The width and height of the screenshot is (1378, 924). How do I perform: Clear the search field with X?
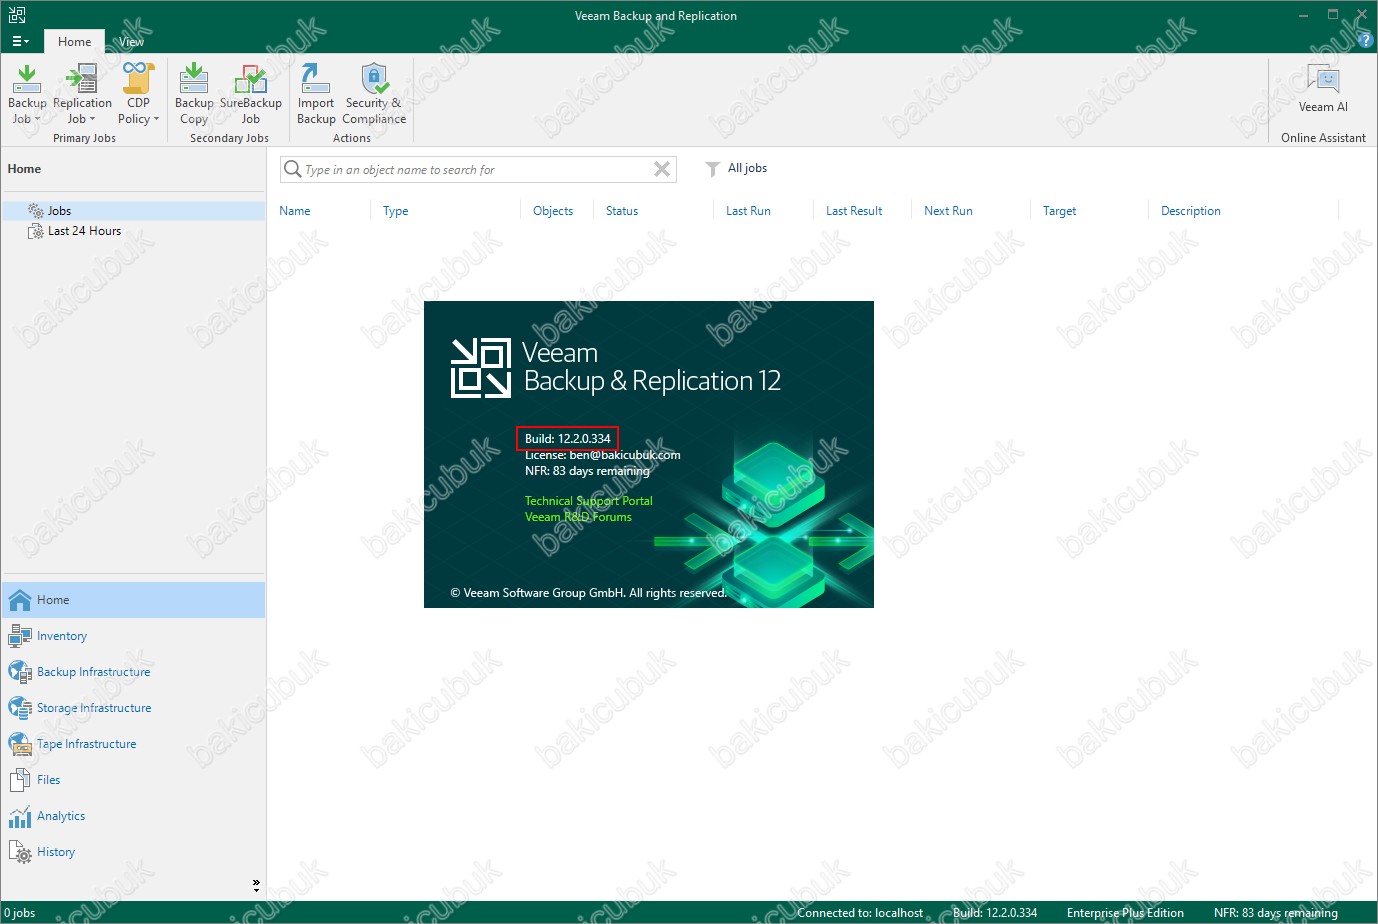click(x=662, y=169)
